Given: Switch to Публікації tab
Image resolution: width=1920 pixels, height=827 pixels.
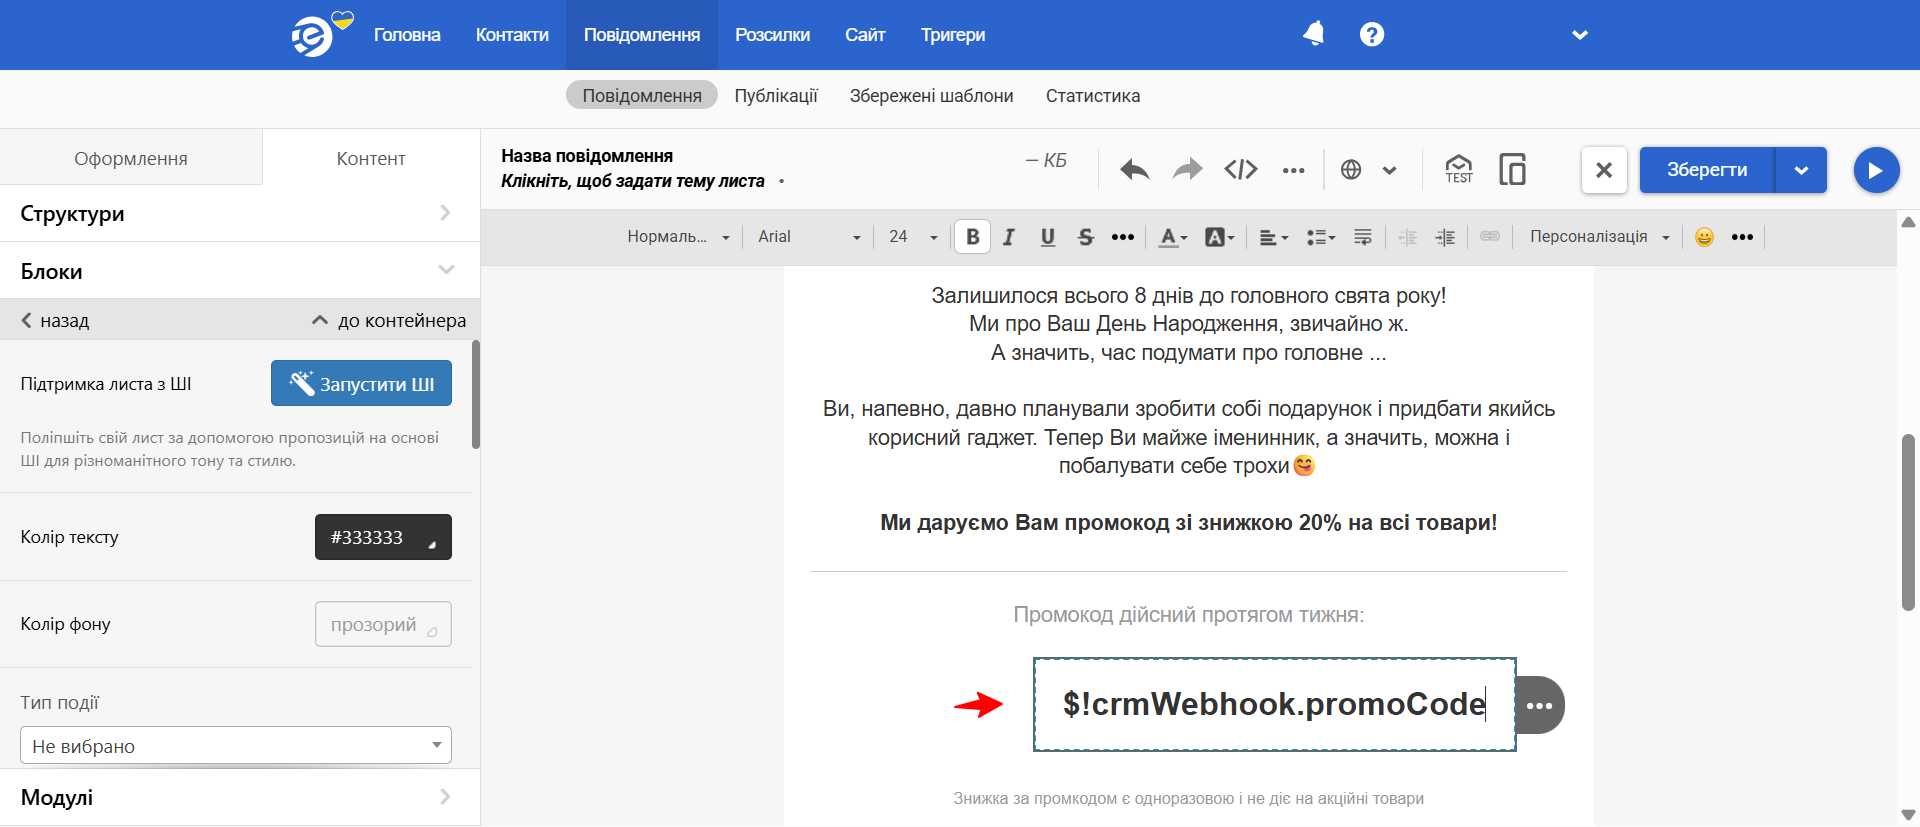Looking at the screenshot, I should 776,96.
